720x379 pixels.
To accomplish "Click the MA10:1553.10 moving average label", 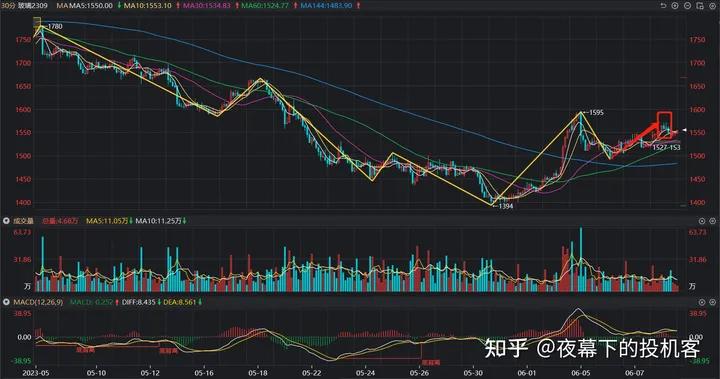I will [147, 6].
